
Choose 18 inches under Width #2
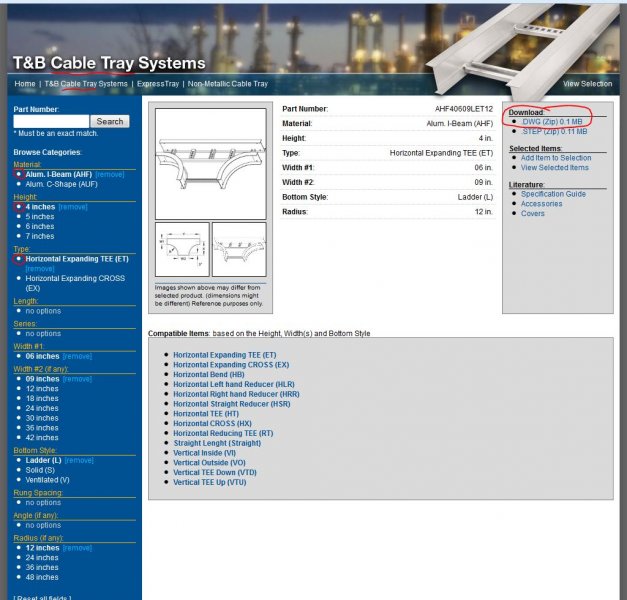click(42, 398)
